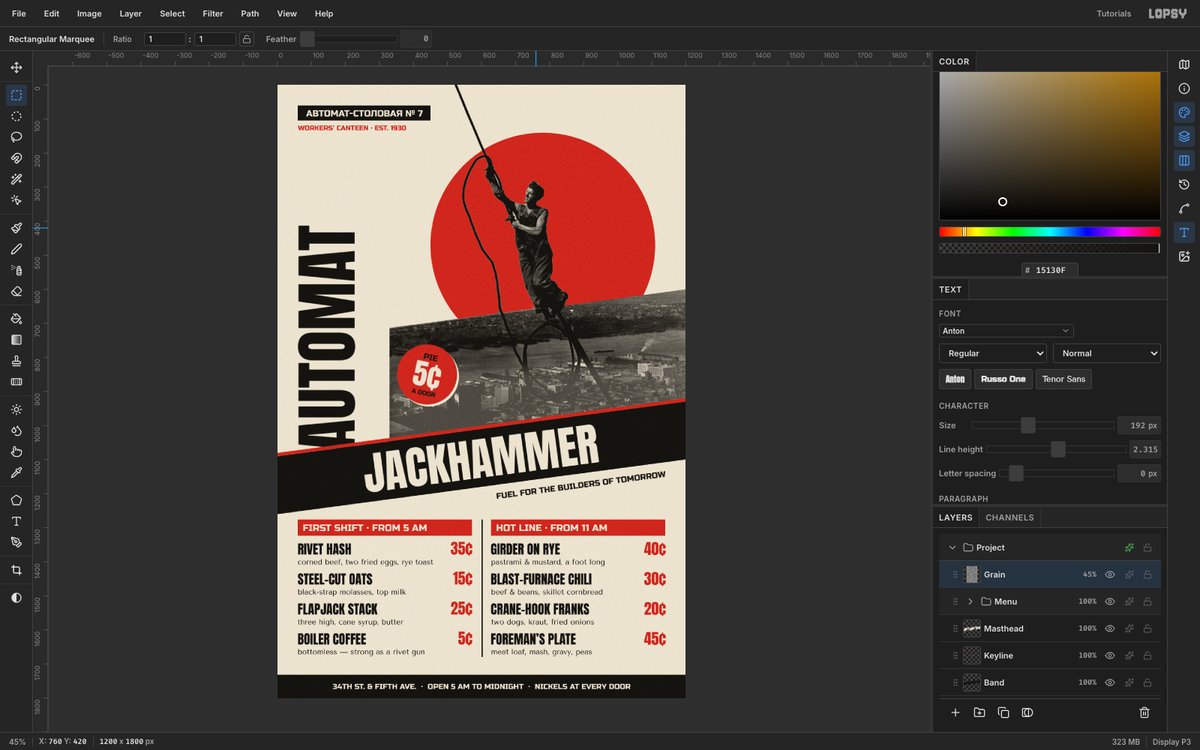
Task: Create a new layer group folder
Action: point(979,712)
